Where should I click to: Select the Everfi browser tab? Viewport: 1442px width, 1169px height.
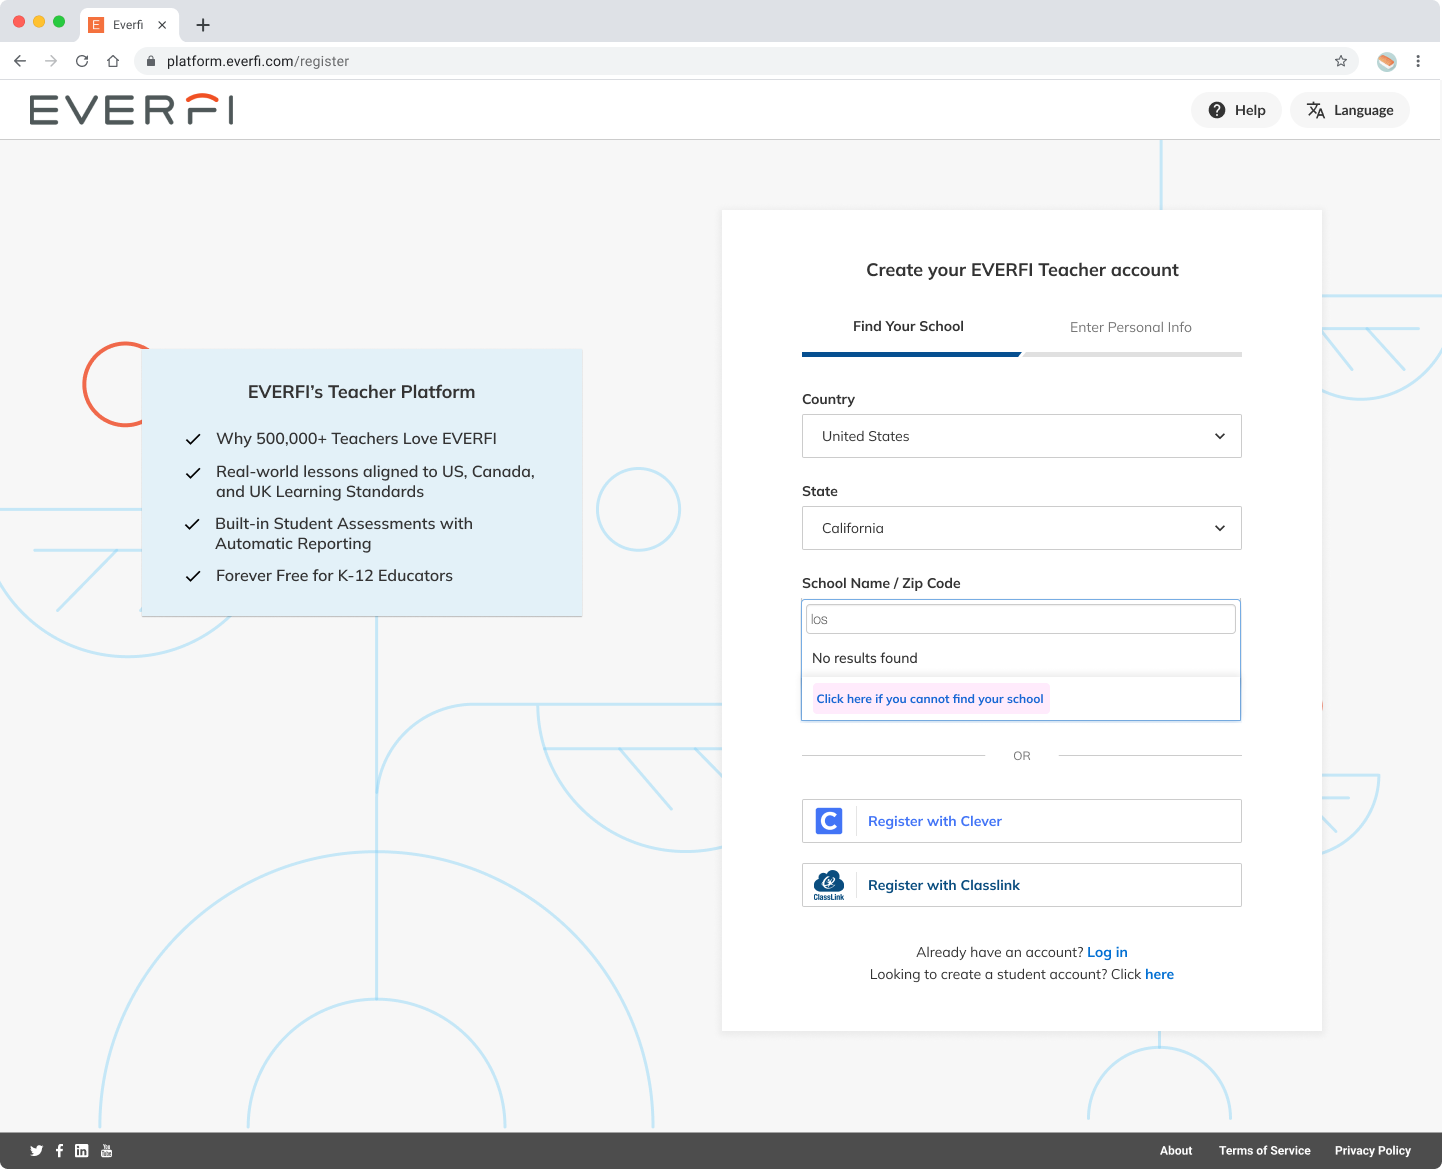click(x=129, y=25)
